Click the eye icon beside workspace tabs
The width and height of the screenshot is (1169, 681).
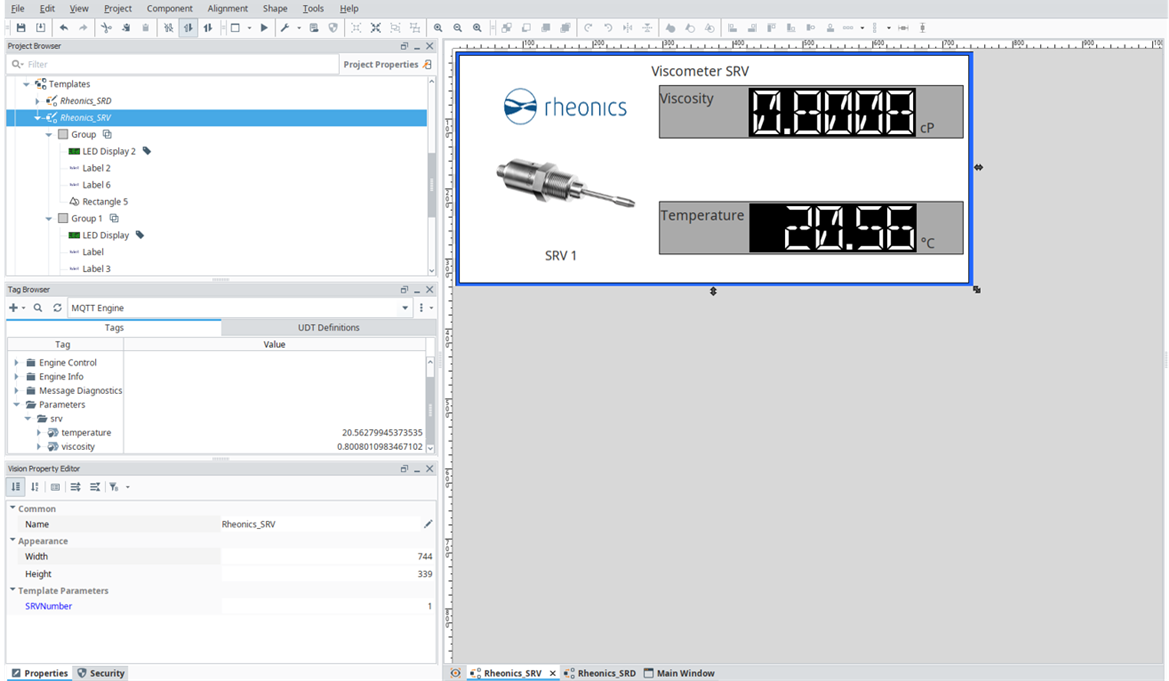(456, 673)
